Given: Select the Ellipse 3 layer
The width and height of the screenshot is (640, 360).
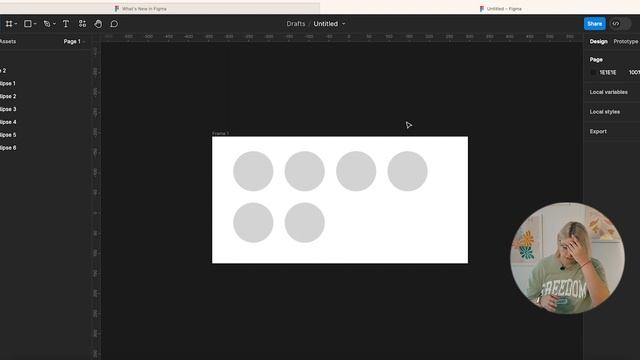Looking at the screenshot, I should 8,109.
